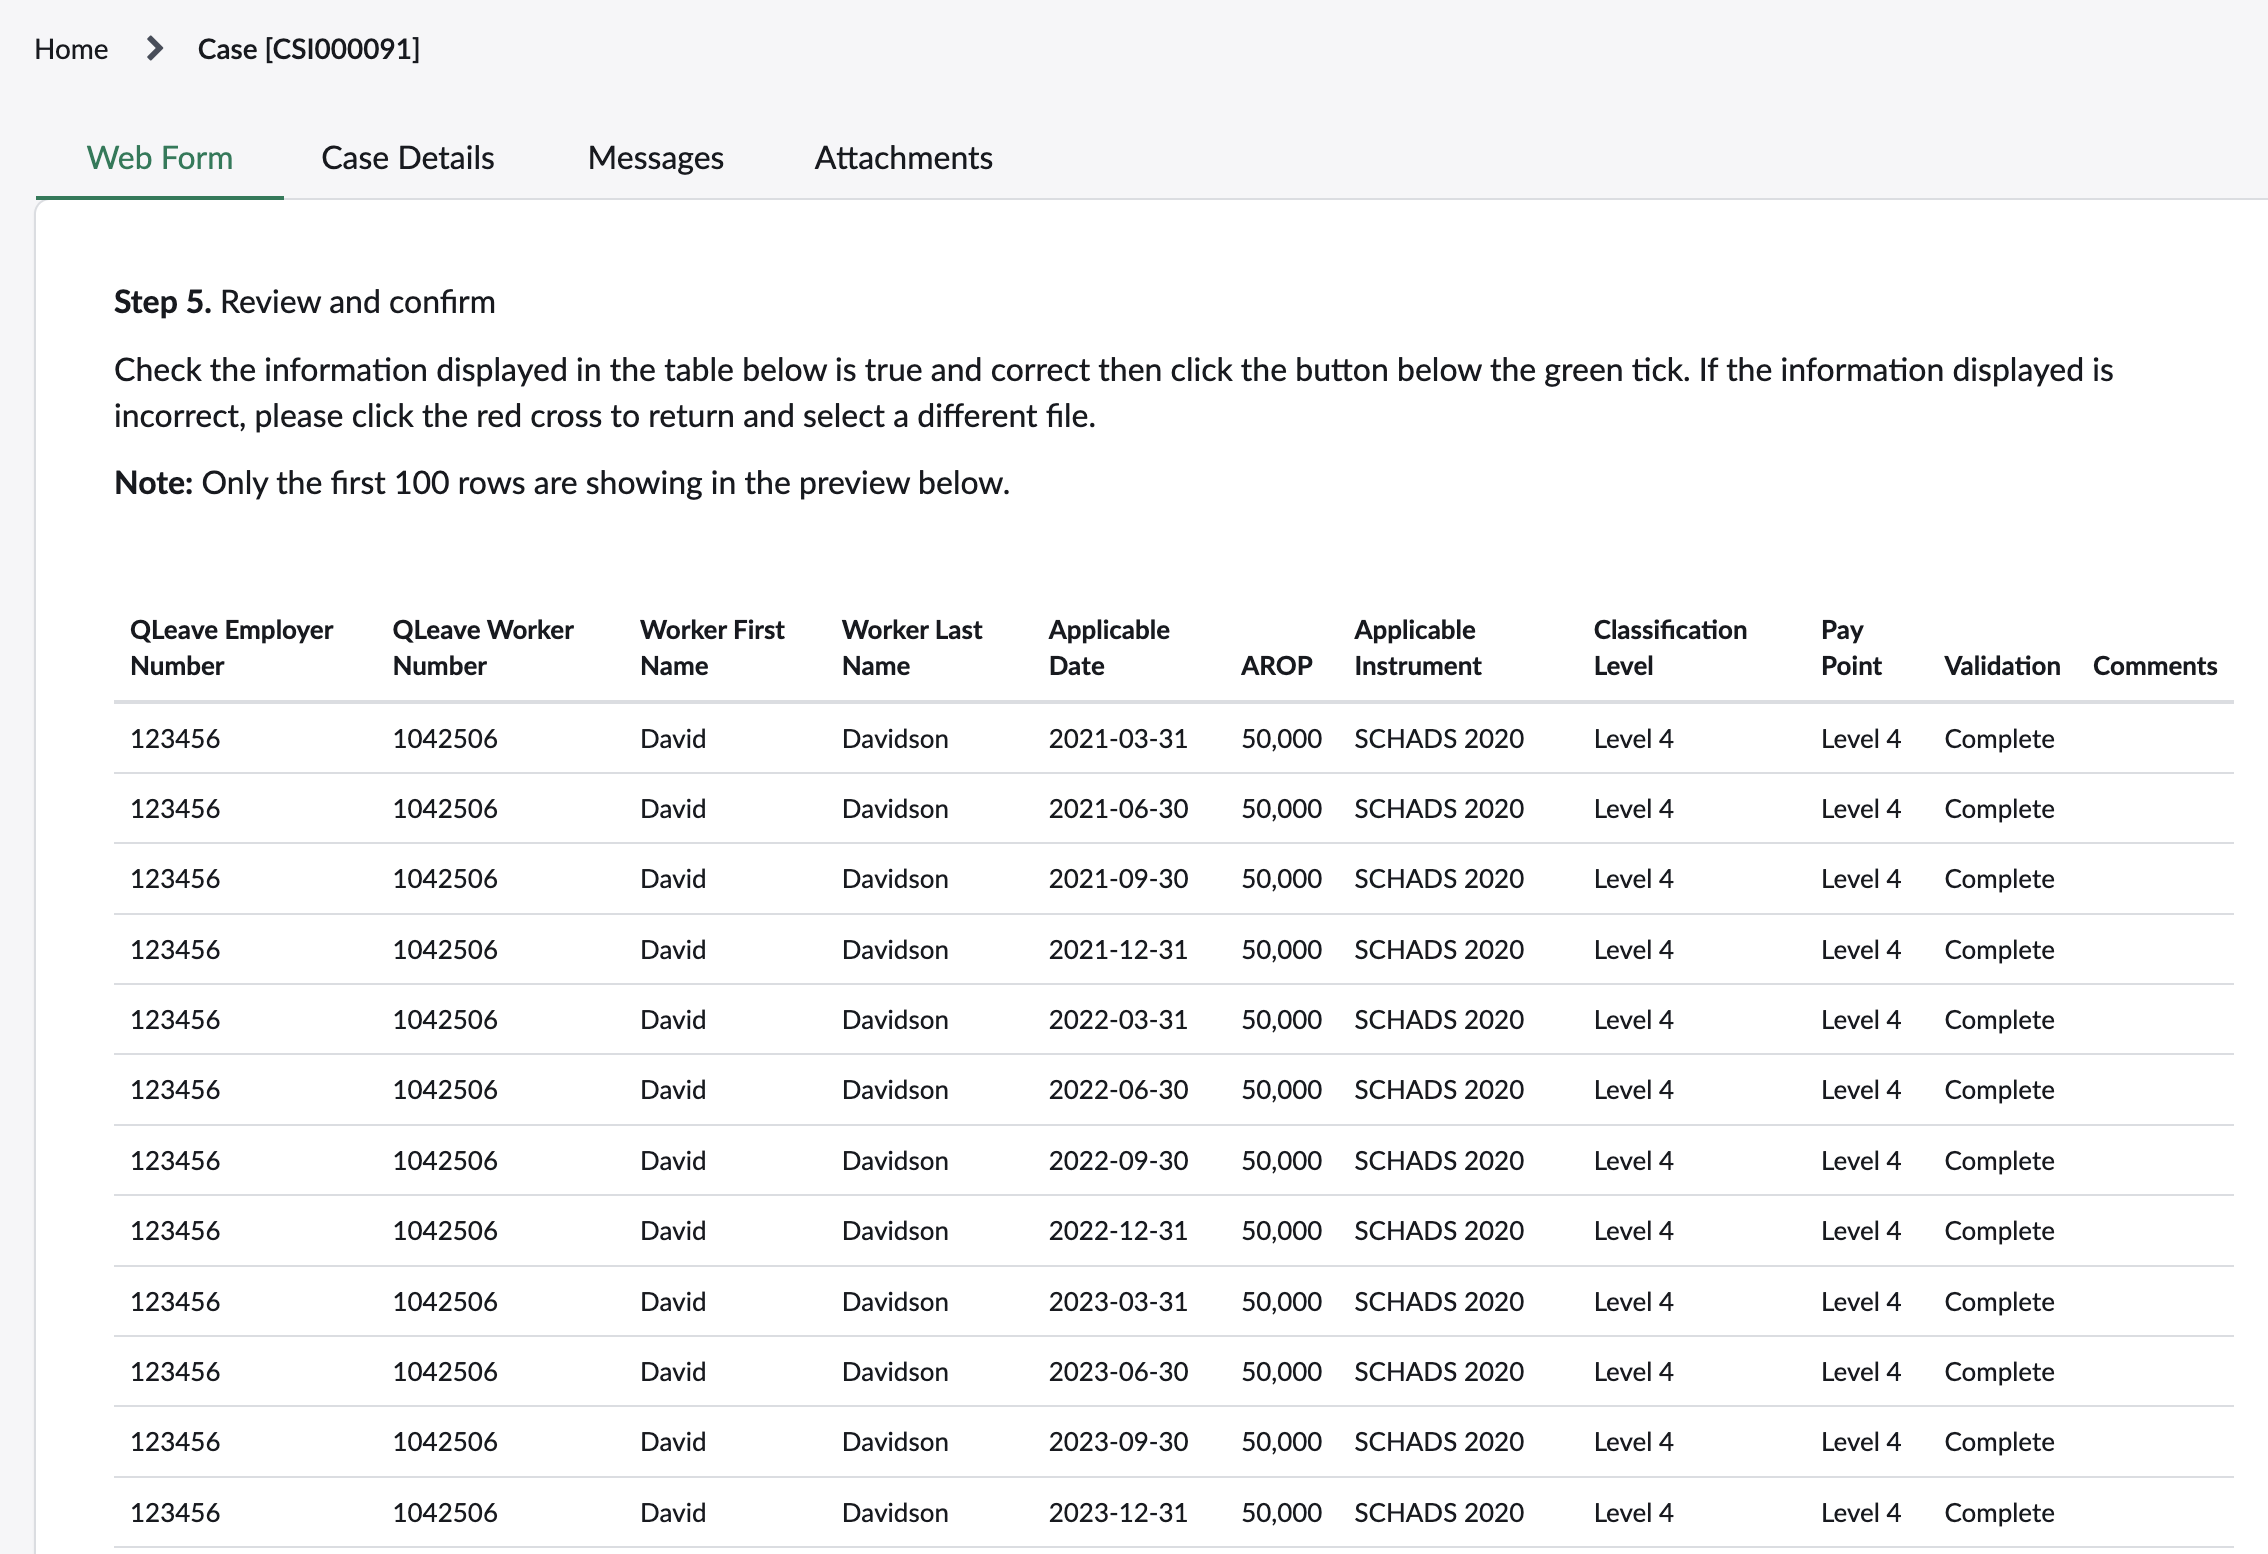Click Applicable Date column header
The height and width of the screenshot is (1554, 2268).
[1109, 647]
